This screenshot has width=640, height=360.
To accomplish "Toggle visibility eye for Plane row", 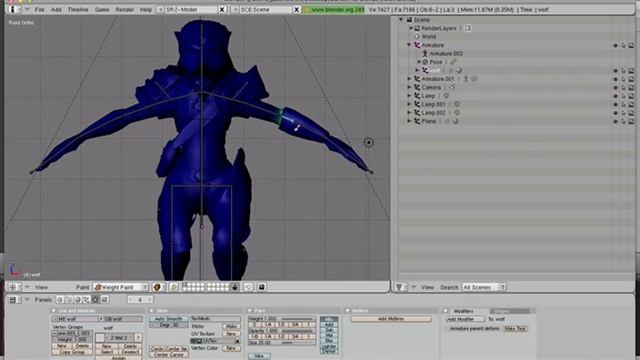I will pos(616,121).
